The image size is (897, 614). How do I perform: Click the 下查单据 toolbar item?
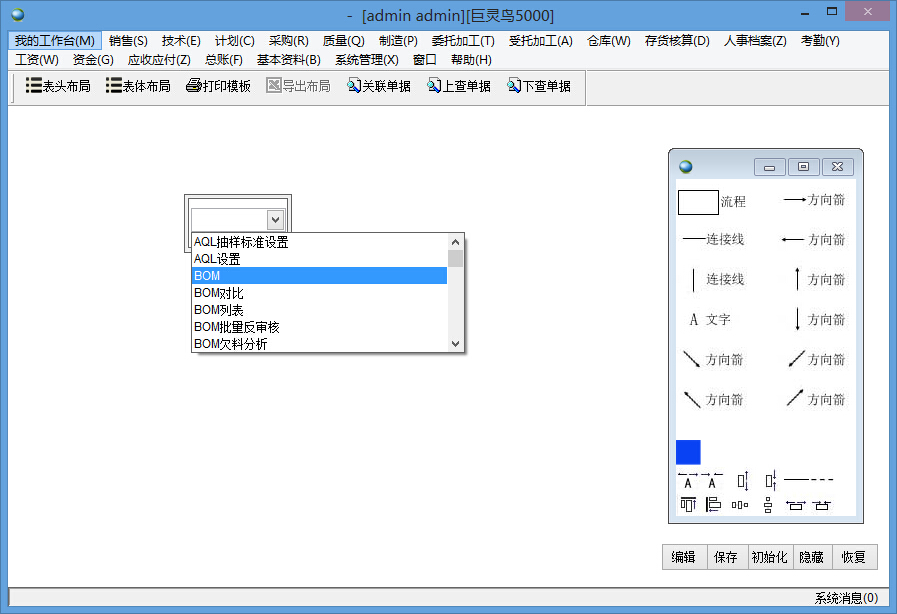pos(538,86)
